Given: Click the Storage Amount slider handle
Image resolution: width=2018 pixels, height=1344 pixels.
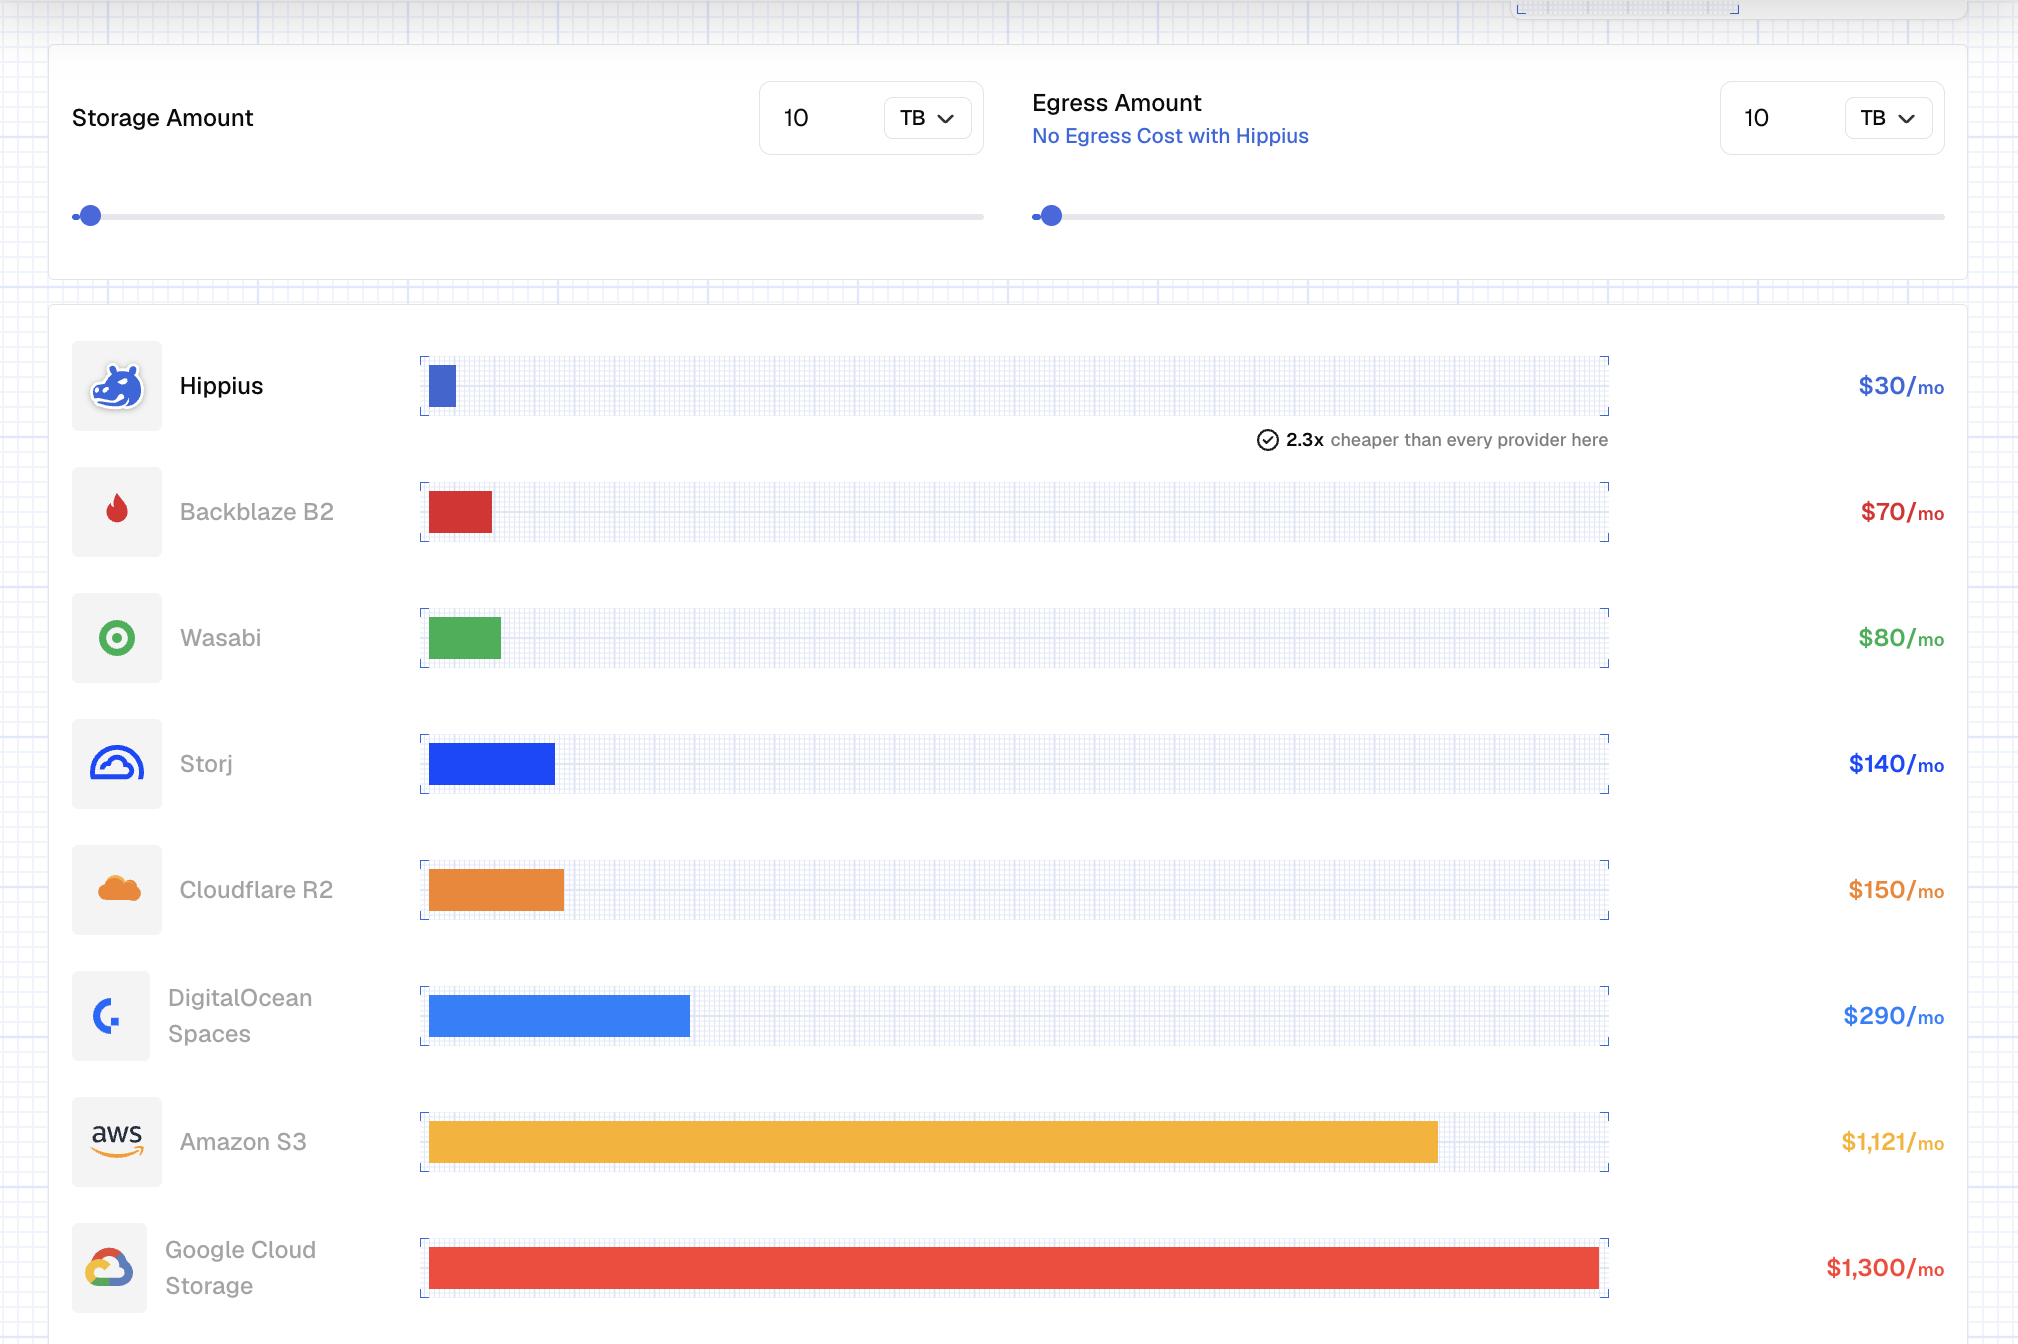Looking at the screenshot, I should point(90,216).
